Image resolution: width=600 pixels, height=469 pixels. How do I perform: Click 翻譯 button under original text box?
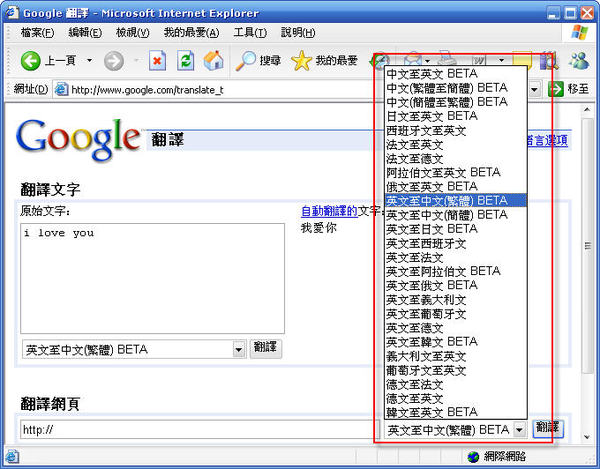(x=266, y=348)
